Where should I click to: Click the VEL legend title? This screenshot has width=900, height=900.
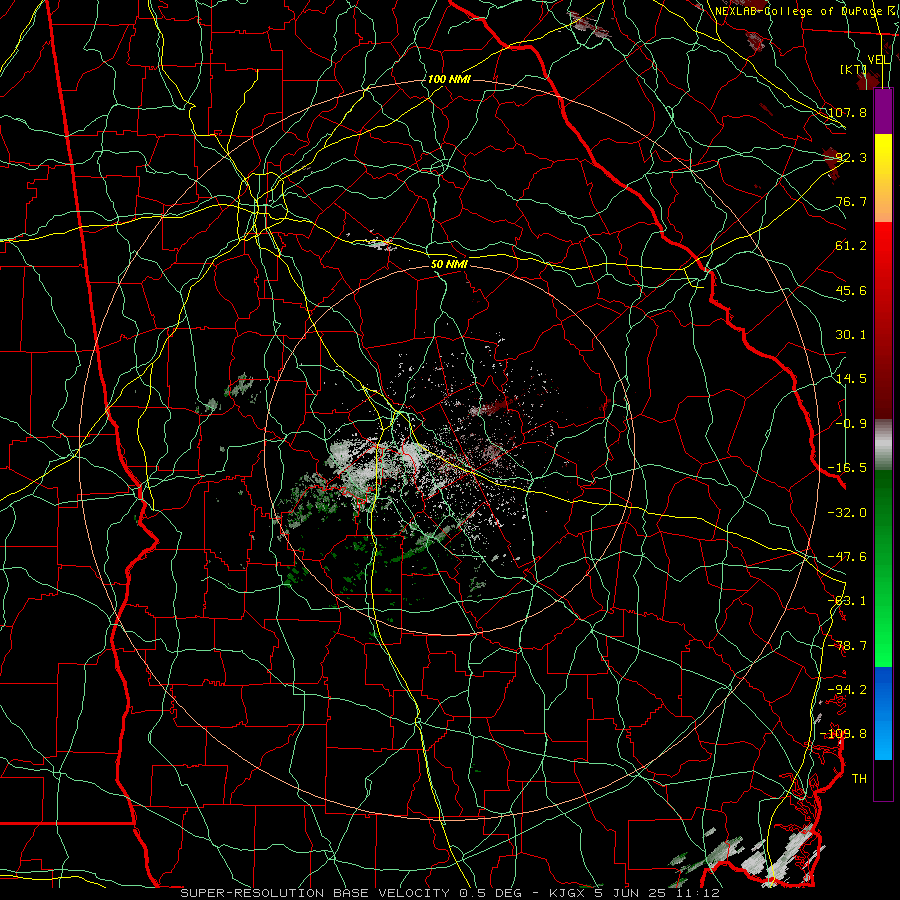879,60
